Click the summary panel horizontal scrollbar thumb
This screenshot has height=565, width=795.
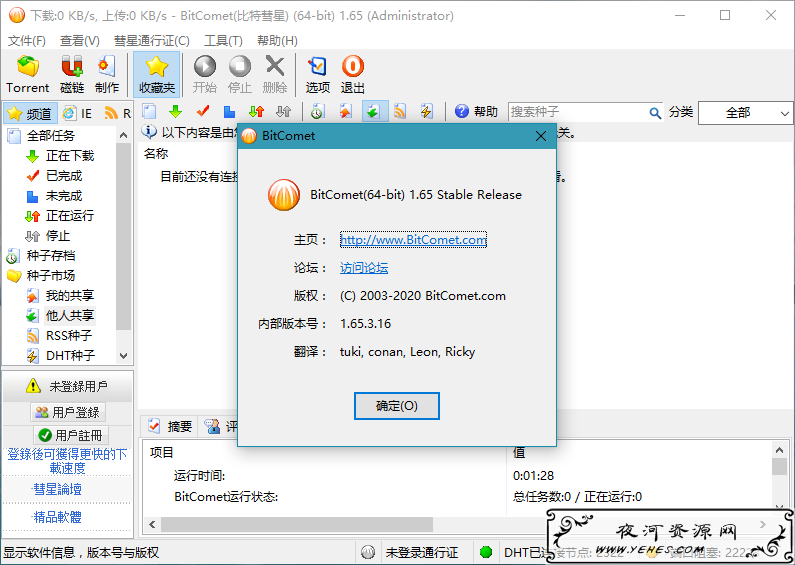point(297,524)
